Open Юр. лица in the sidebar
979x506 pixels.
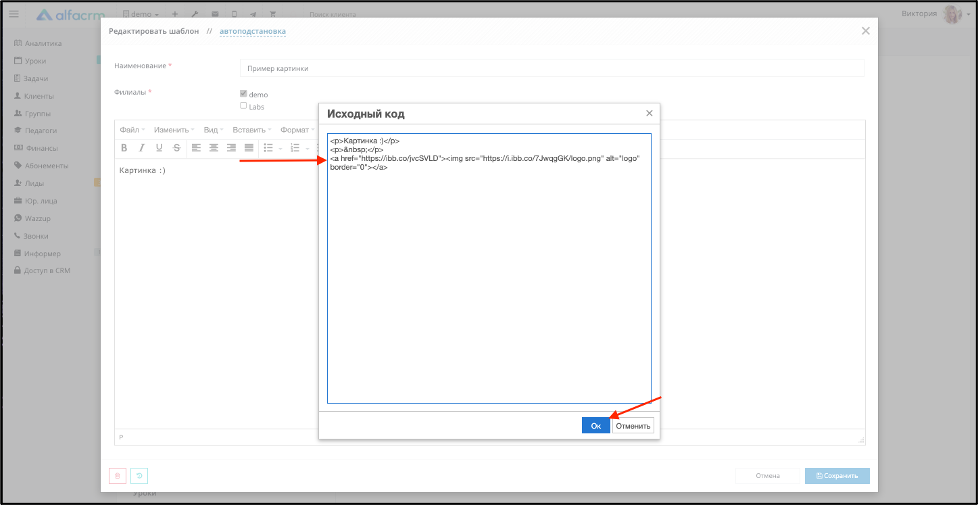coord(36,201)
